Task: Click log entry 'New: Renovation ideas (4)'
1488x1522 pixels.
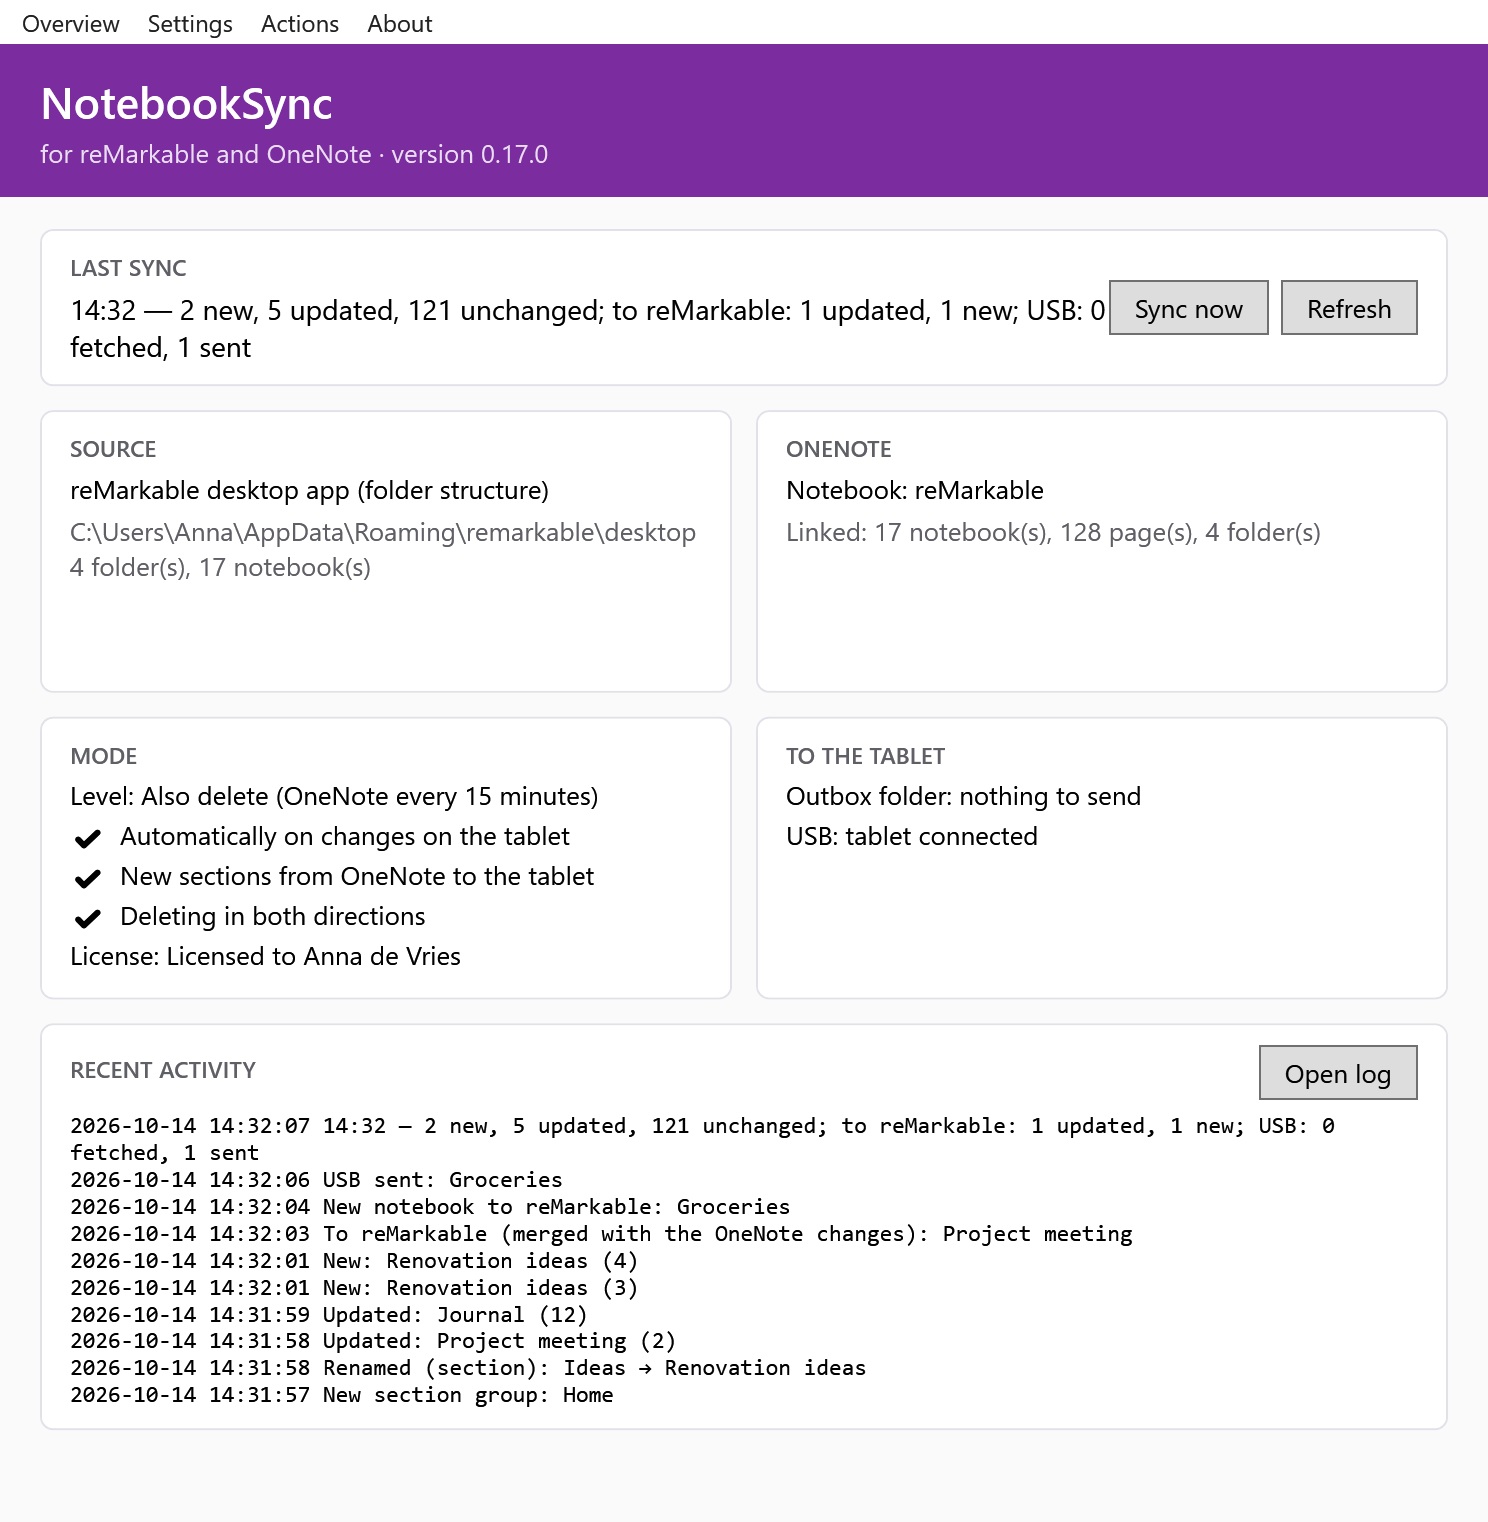Action: point(354,1261)
